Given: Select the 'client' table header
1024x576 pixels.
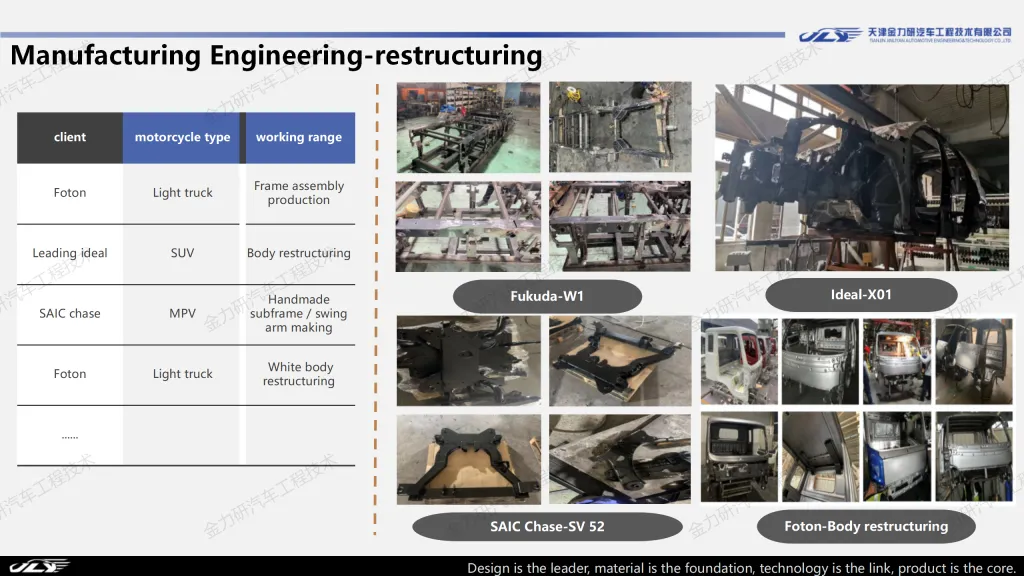Looking at the screenshot, I should tap(70, 138).
